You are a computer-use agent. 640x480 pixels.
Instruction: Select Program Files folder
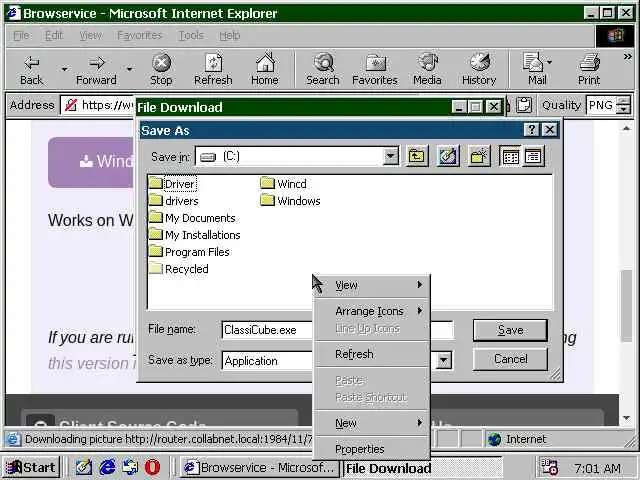tap(189, 252)
